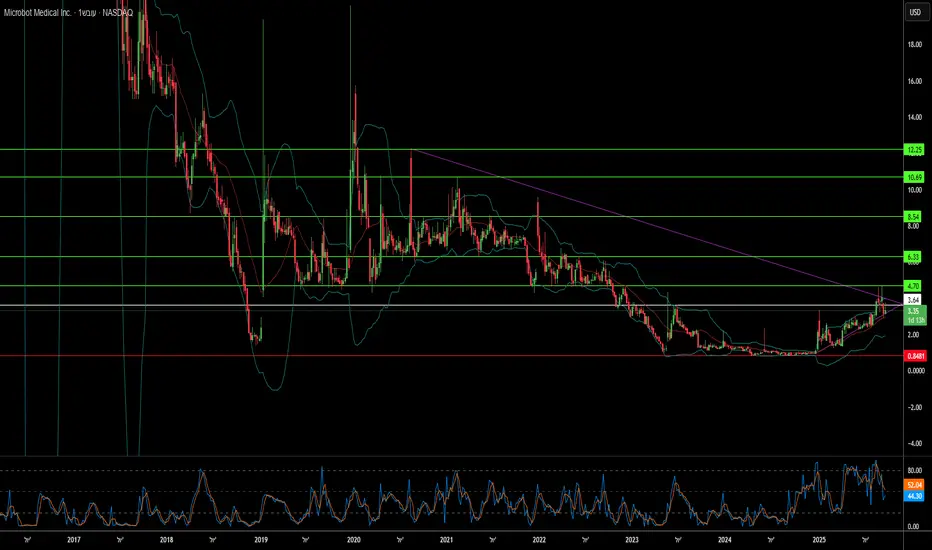Click the -4.00 price axis value
The width and height of the screenshot is (932, 550).
(x=915, y=444)
